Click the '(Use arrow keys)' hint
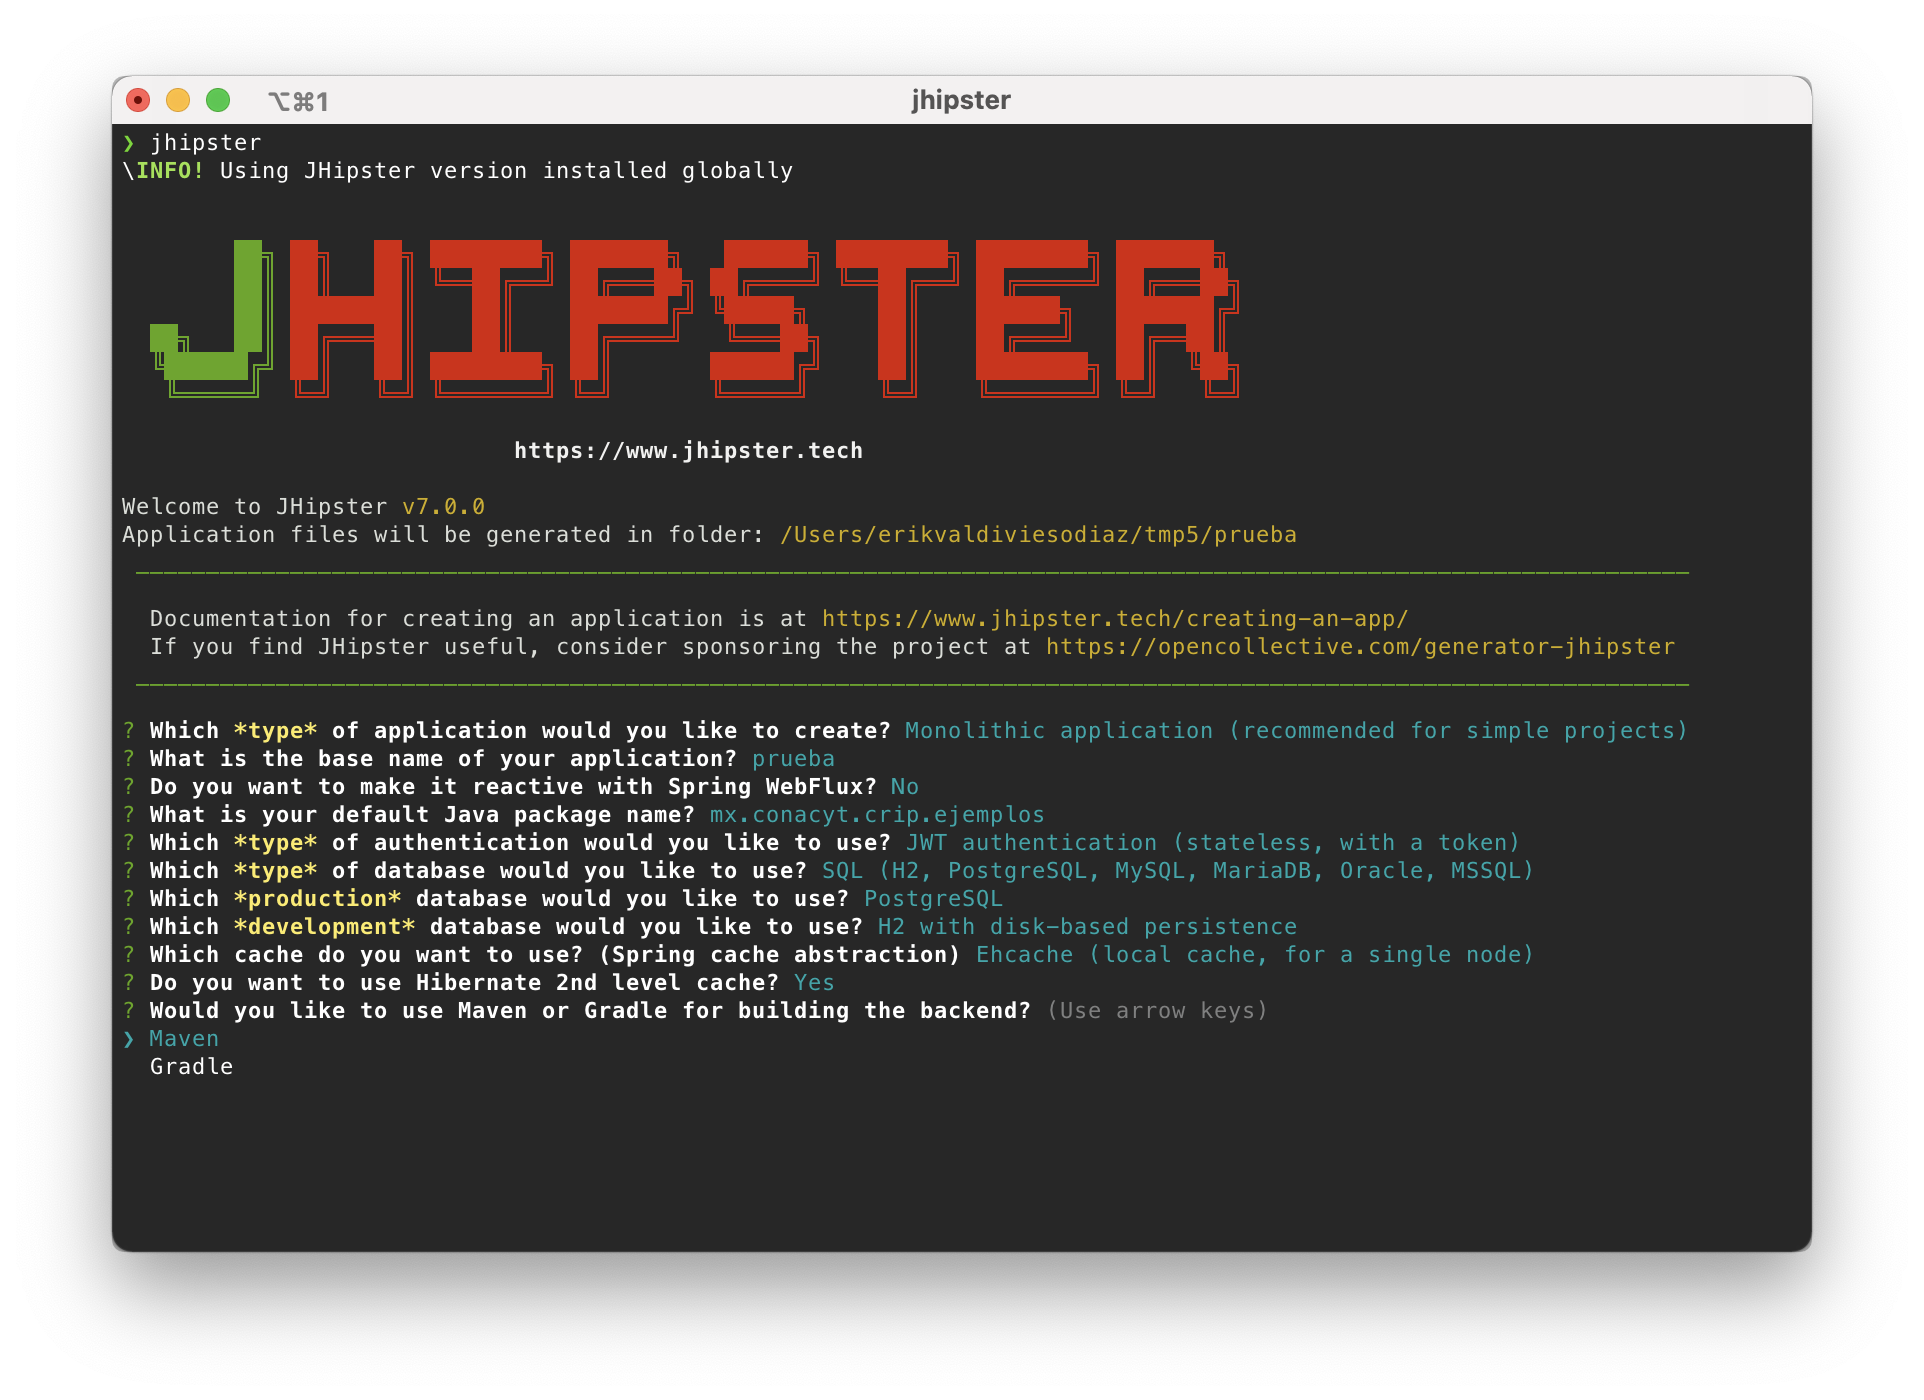 pyautogui.click(x=1157, y=1011)
